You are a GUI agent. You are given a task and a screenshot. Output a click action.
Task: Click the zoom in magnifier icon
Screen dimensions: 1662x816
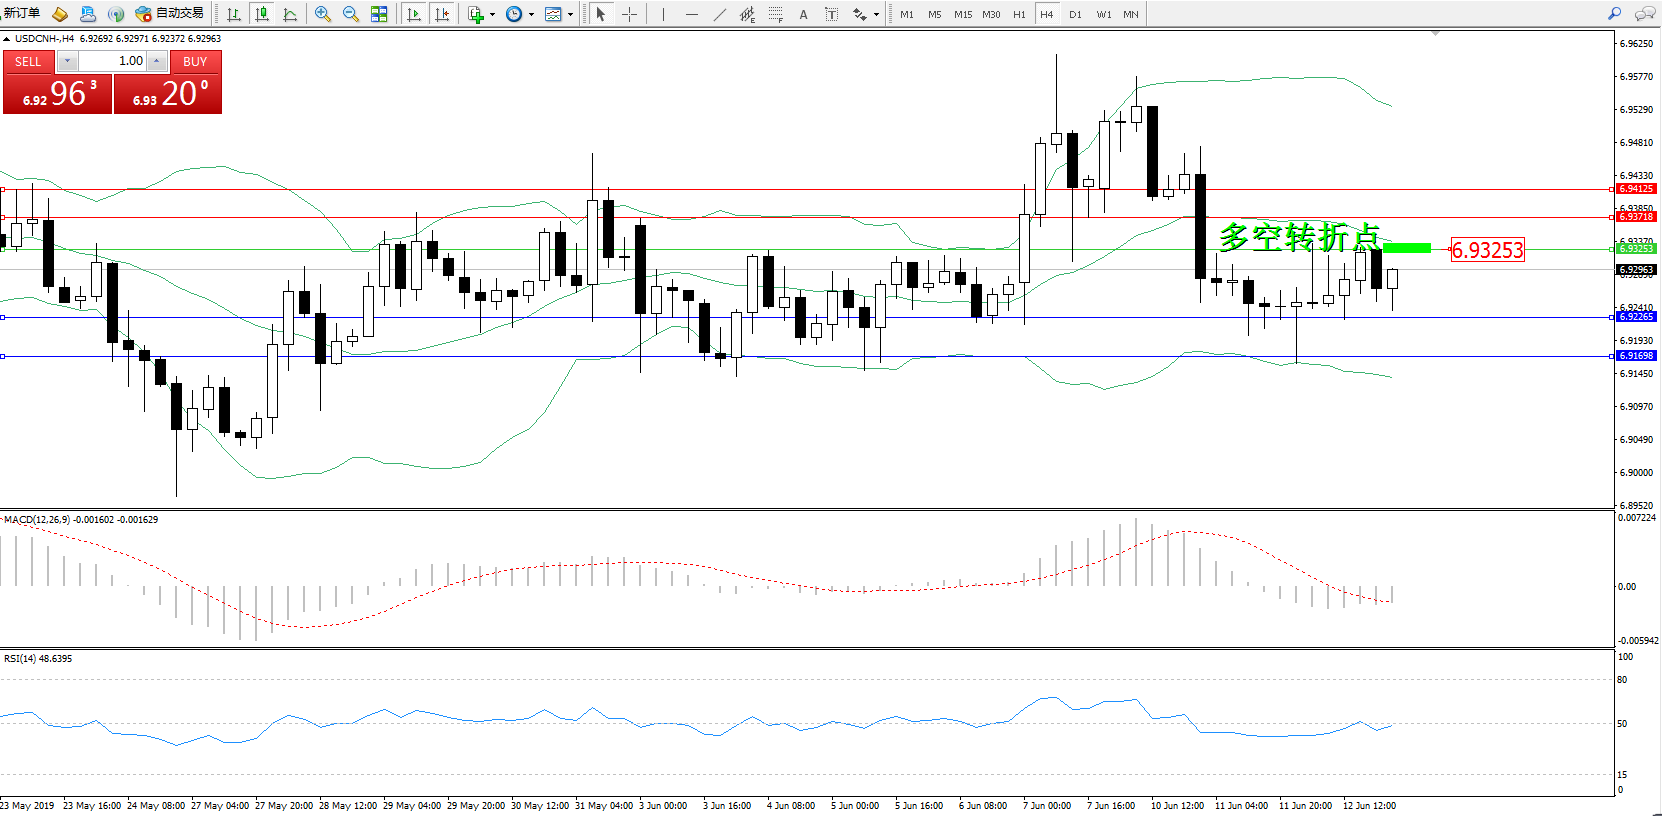pos(322,14)
